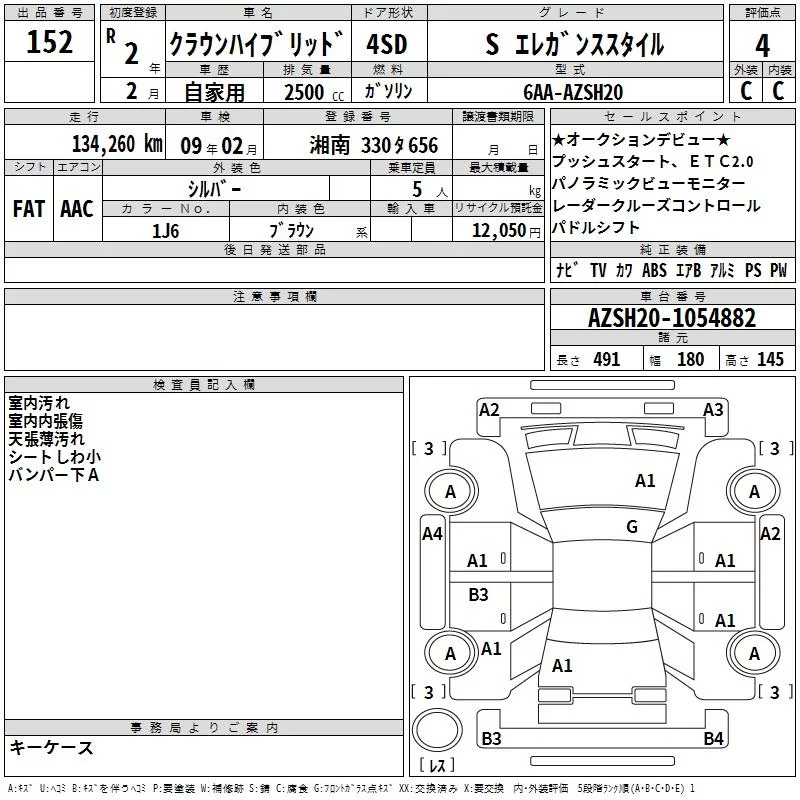Viewport: 800px width, 800px height.
Task: Click the color number 1J6
Action: [166, 229]
